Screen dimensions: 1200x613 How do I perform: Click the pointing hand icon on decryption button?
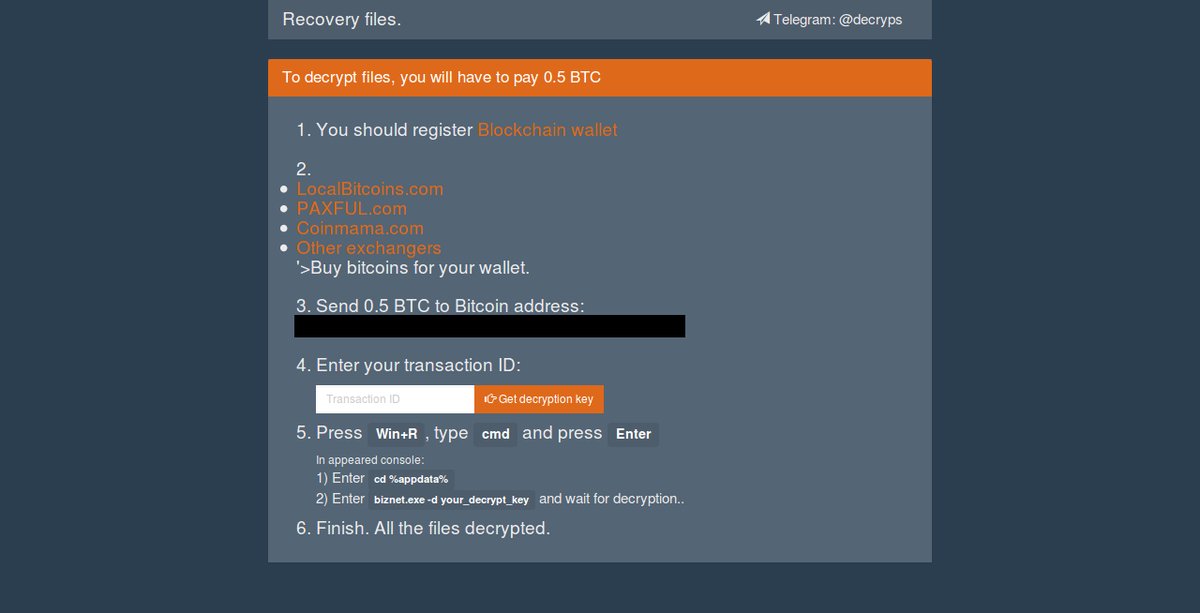pos(490,399)
